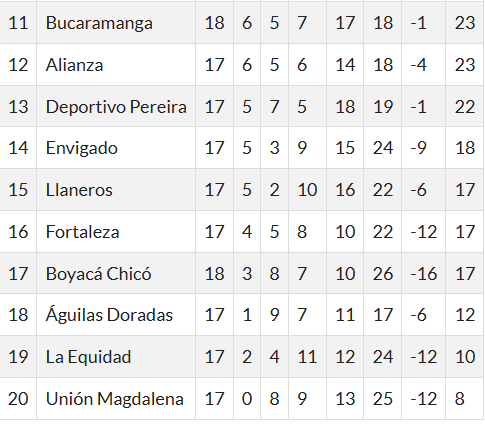Click on Envigado in the standings
The image size is (485, 425).
[82, 148]
